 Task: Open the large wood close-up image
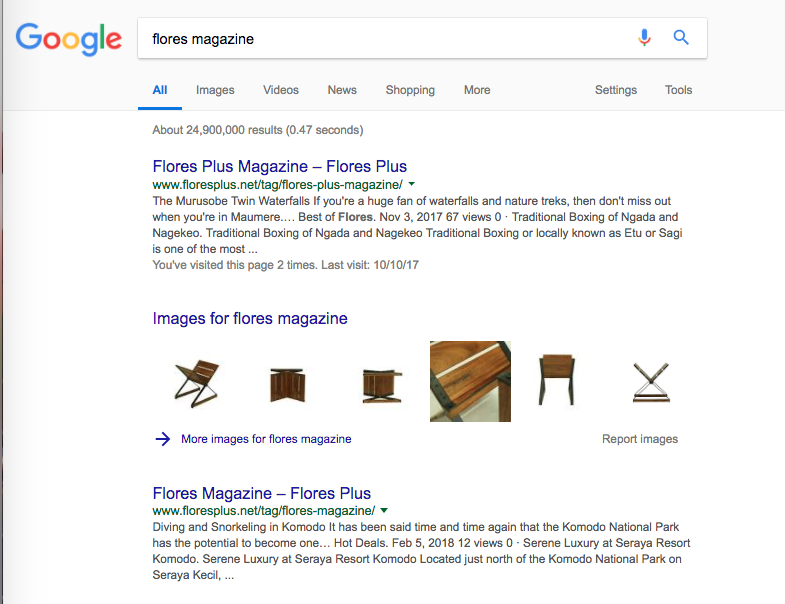(470, 381)
